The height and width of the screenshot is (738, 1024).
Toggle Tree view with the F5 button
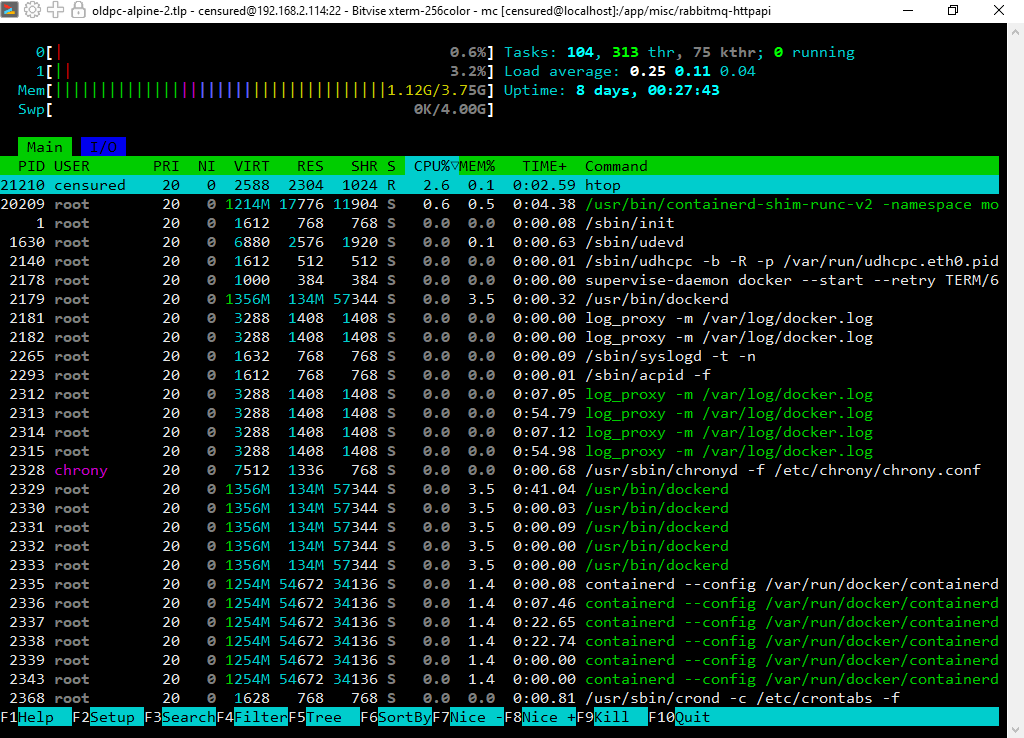pyautogui.click(x=324, y=717)
